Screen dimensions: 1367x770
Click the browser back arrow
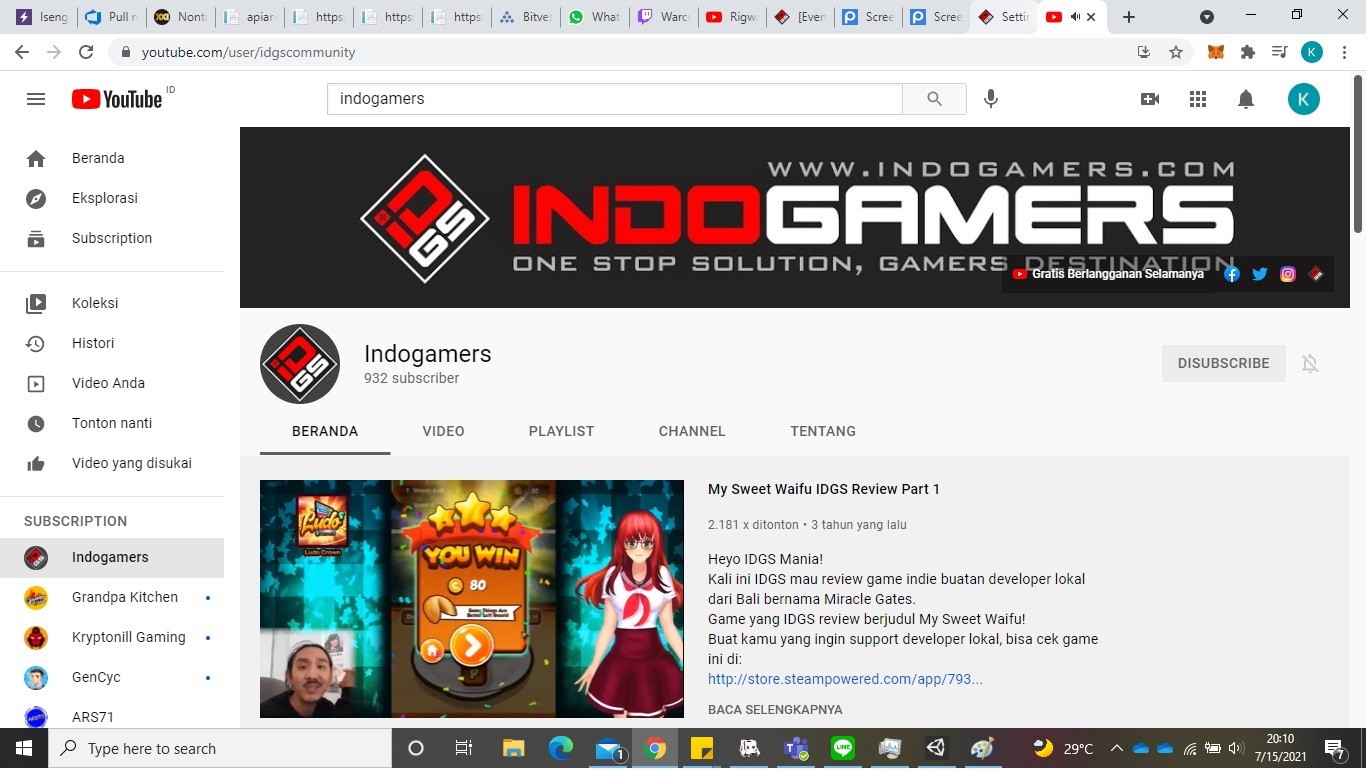click(22, 52)
